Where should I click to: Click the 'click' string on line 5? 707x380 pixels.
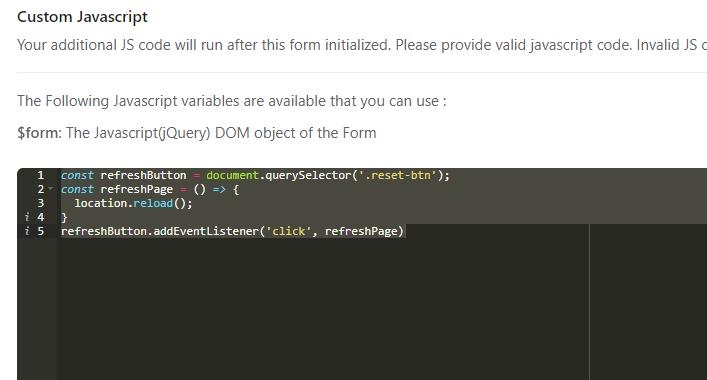coord(289,231)
